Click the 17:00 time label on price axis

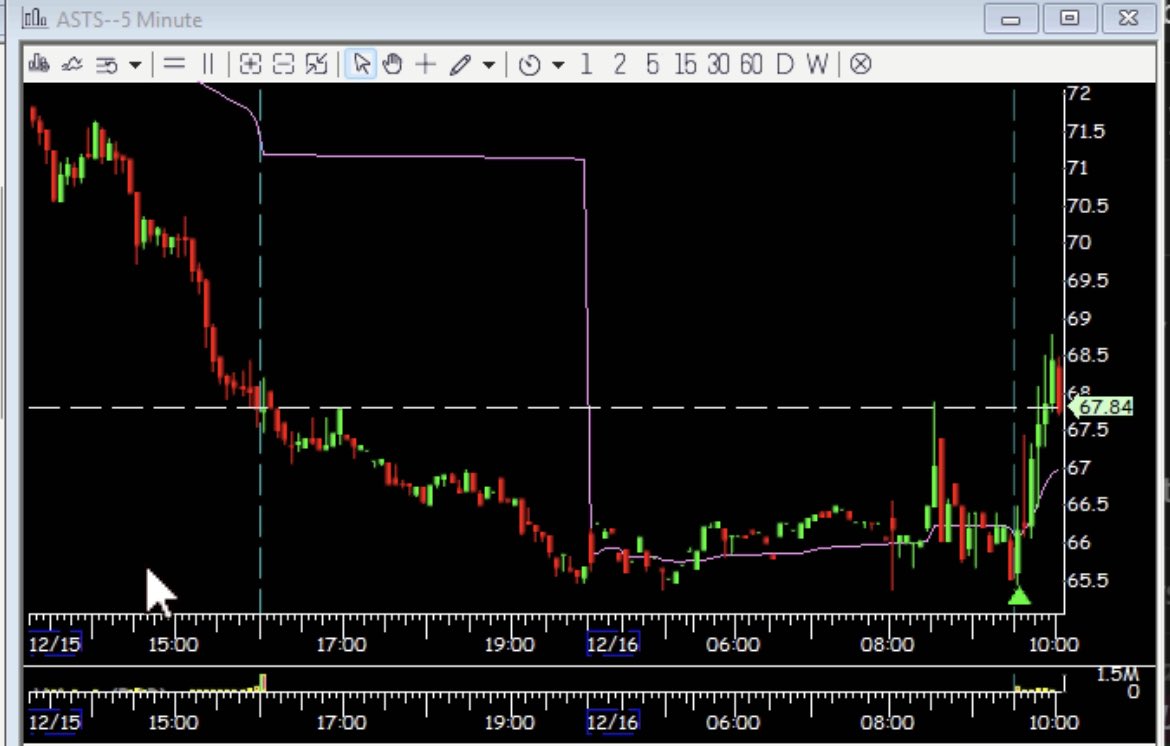click(x=341, y=645)
